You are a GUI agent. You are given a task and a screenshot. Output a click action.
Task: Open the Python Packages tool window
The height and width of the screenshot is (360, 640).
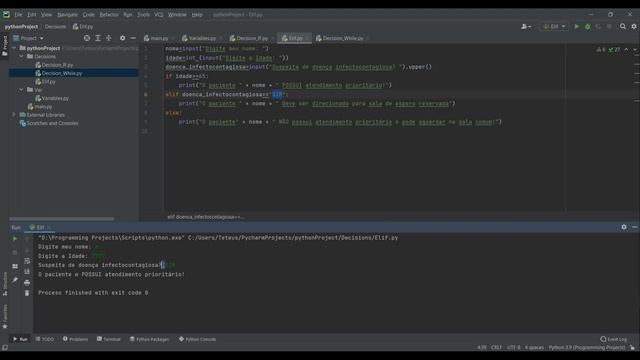click(149, 339)
